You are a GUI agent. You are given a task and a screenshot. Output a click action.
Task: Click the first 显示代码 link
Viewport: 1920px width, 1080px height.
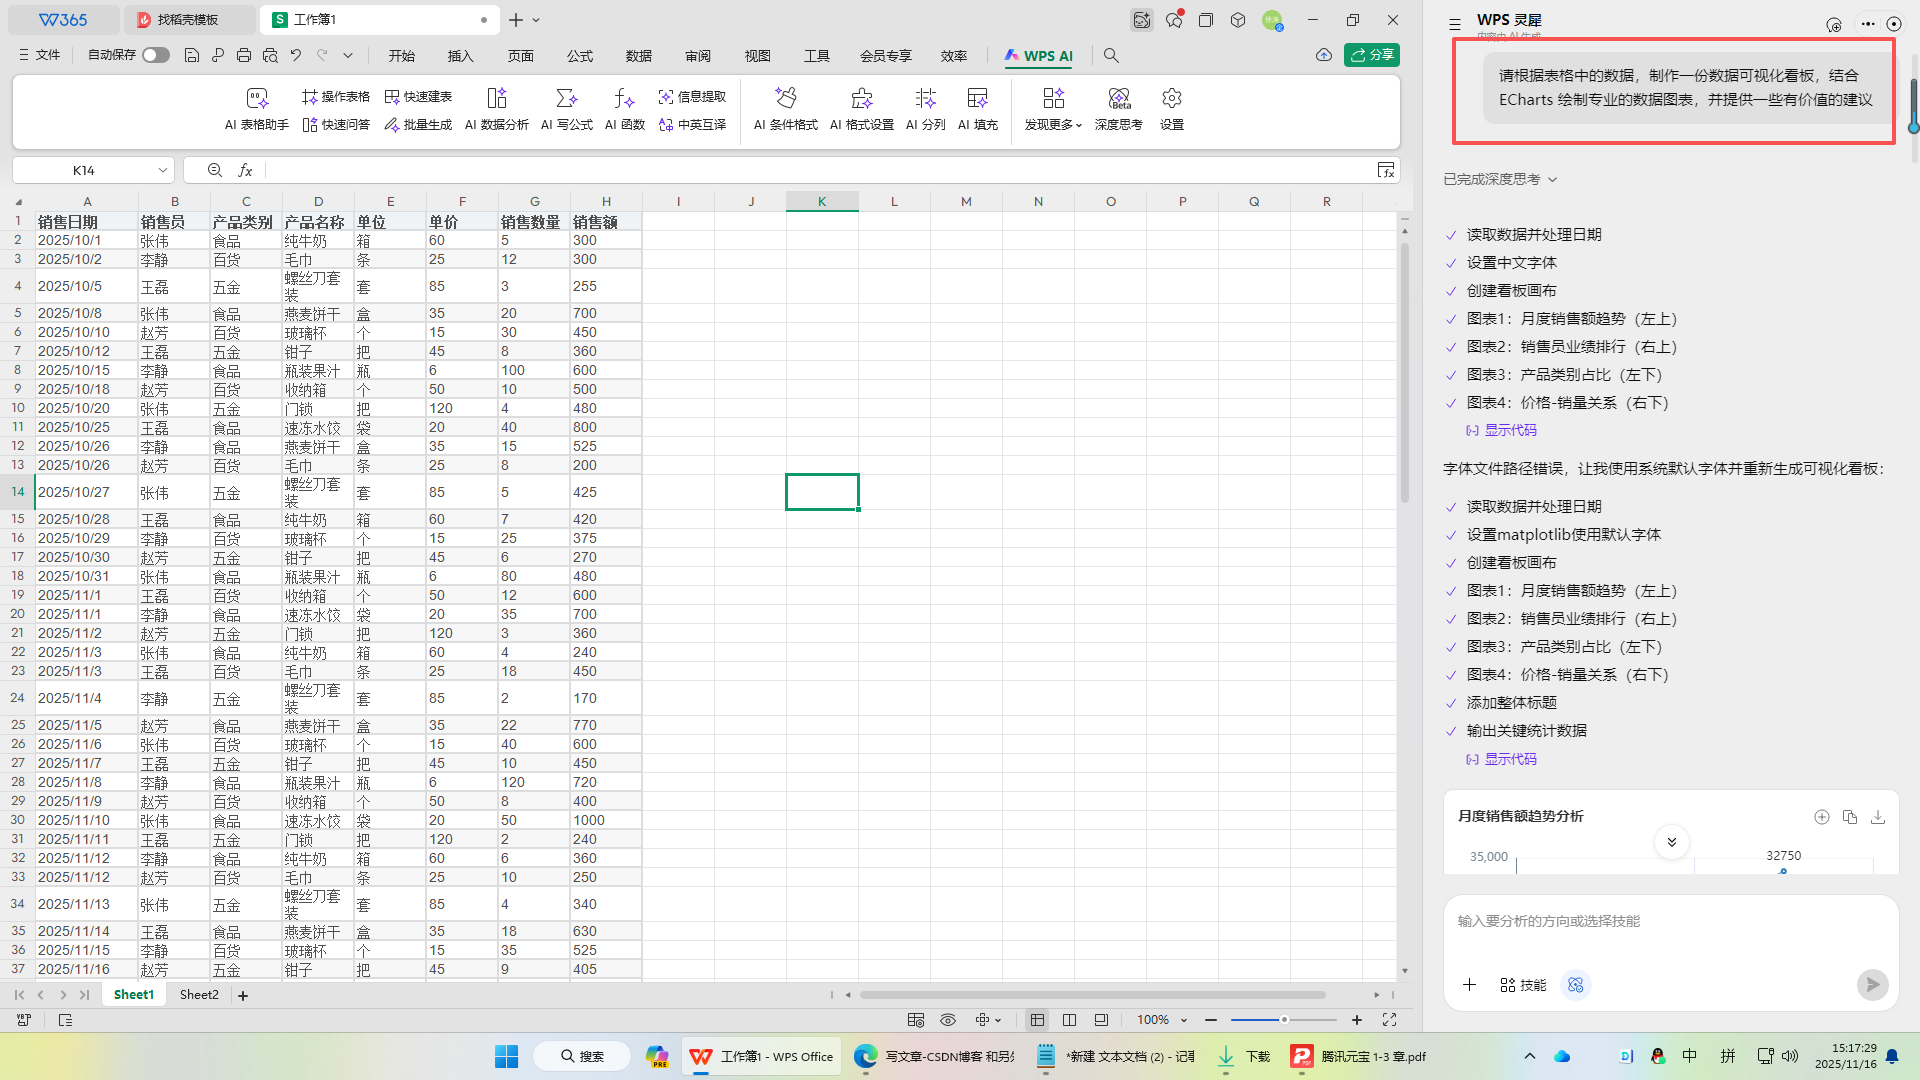[1509, 430]
